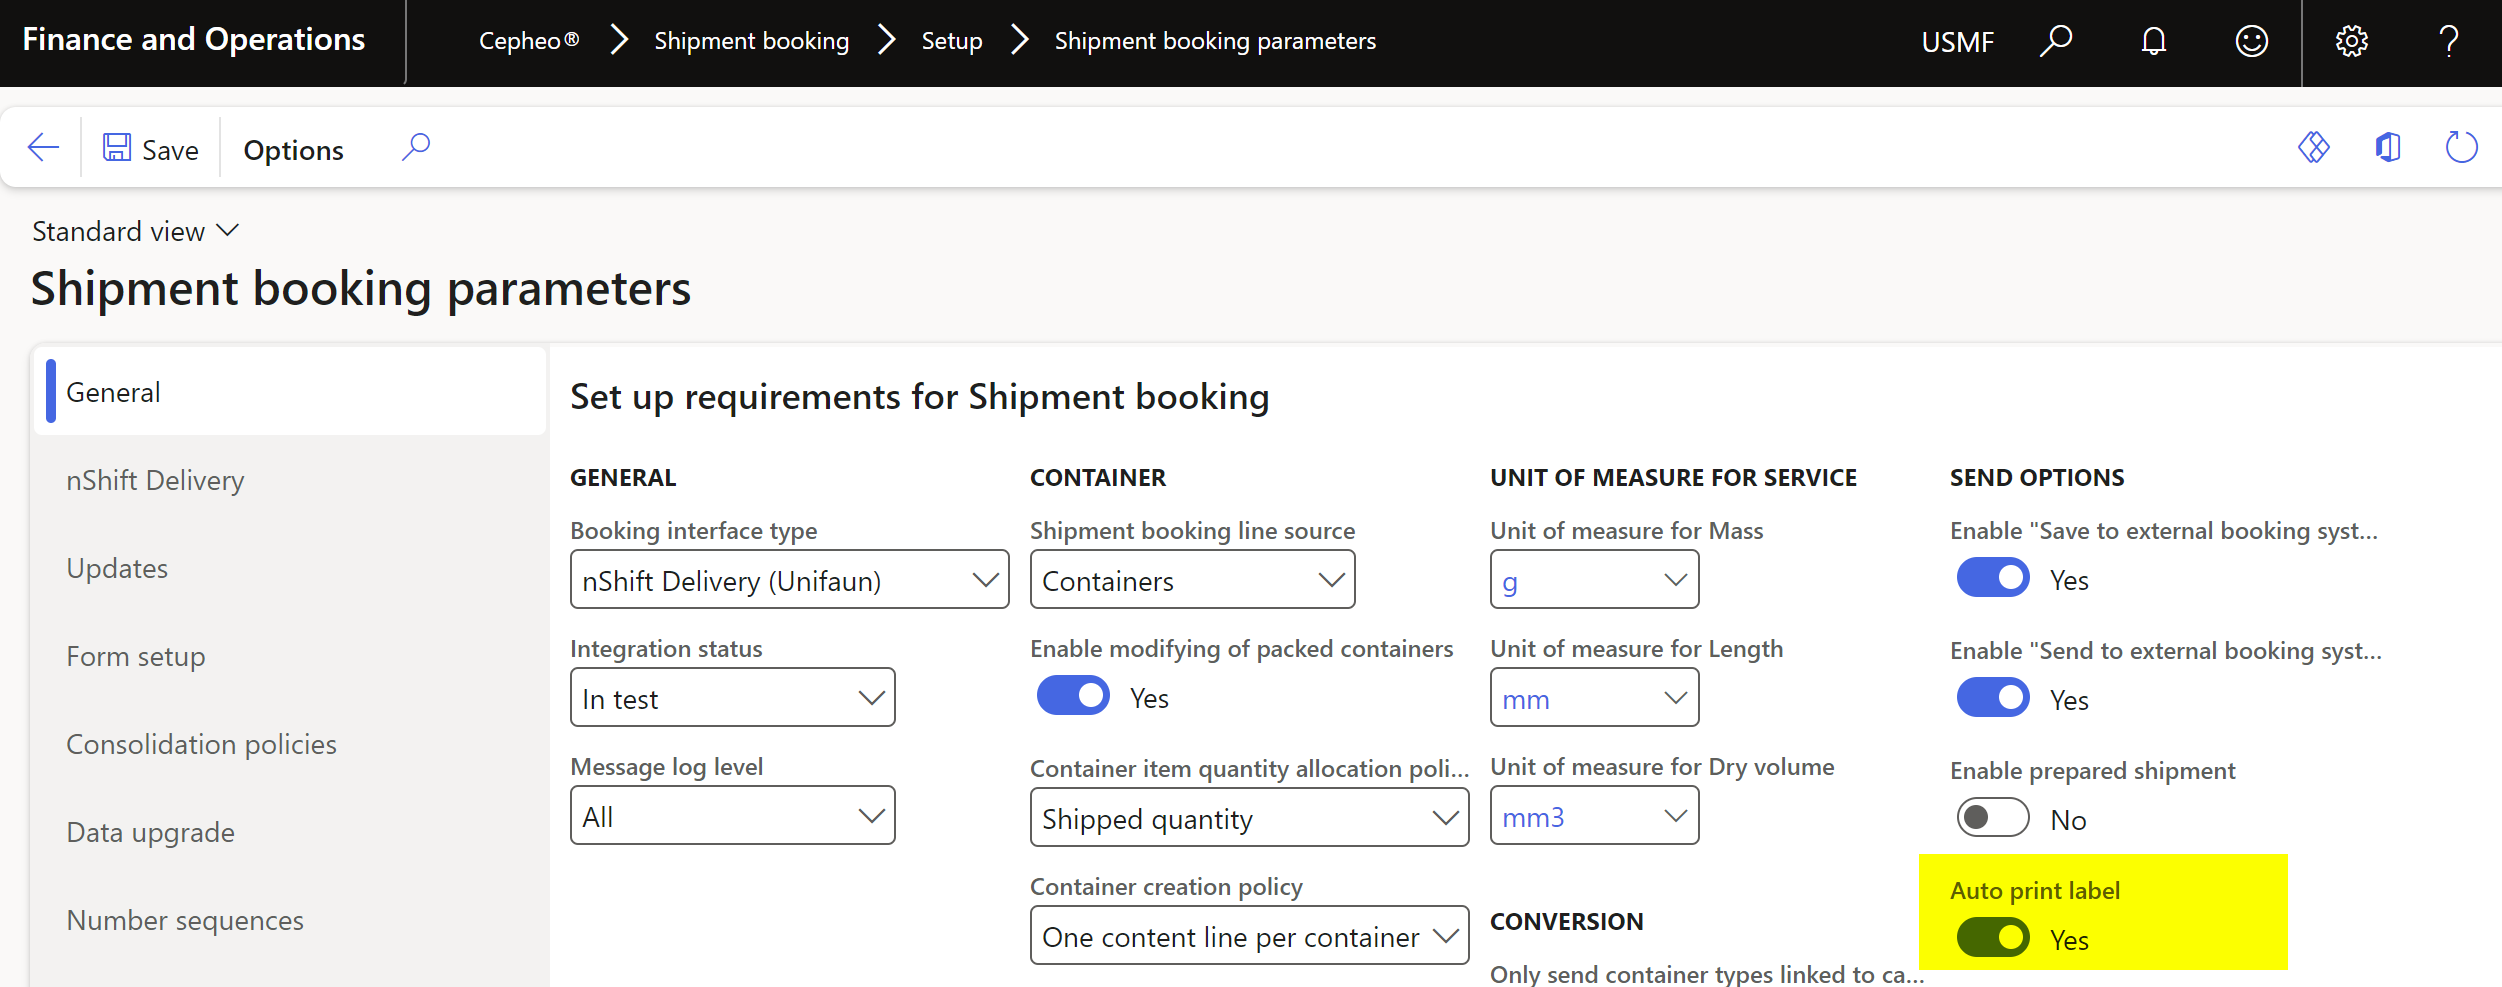Viewport: 2502px width, 987px height.
Task: Open in Office icon
Action: (2387, 148)
